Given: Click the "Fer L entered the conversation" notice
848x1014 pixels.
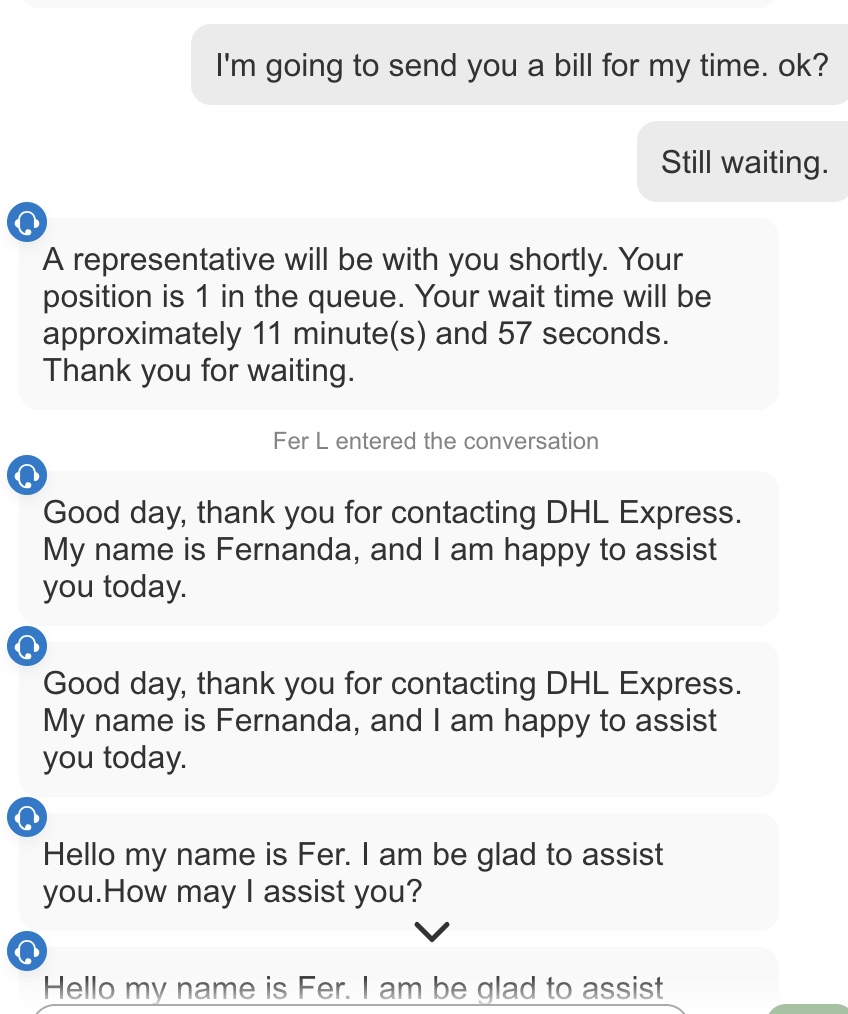Looking at the screenshot, I should 435,441.
